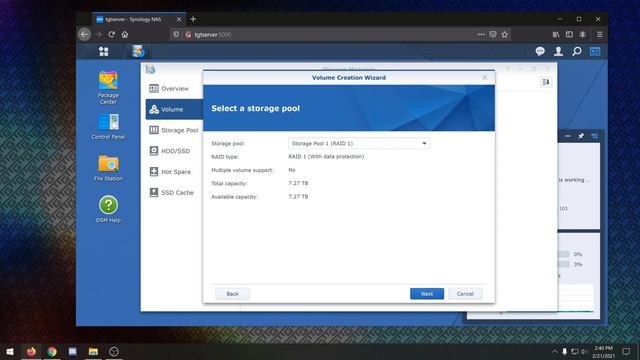
Task: Open Storage Pool section in sidebar
Action: tap(174, 130)
